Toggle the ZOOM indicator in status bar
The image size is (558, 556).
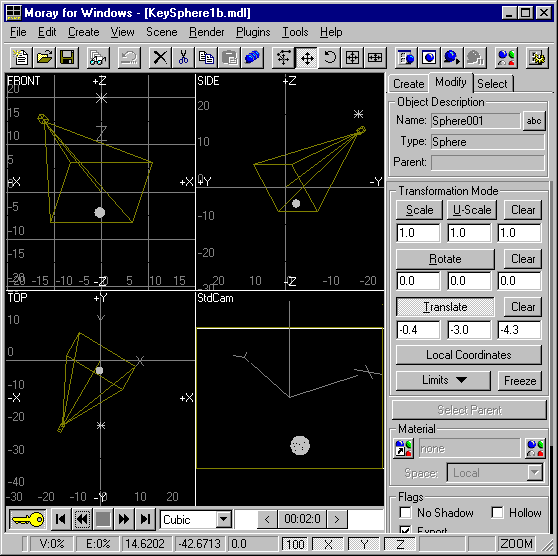tap(516, 544)
